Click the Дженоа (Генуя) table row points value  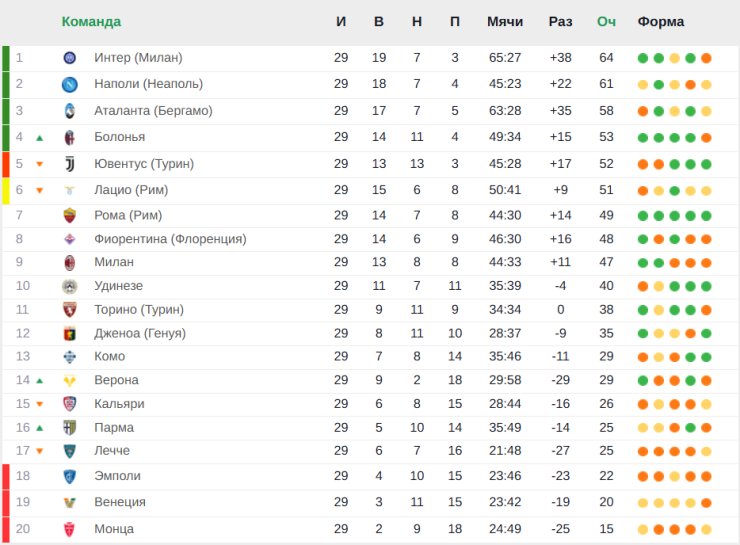pos(606,333)
